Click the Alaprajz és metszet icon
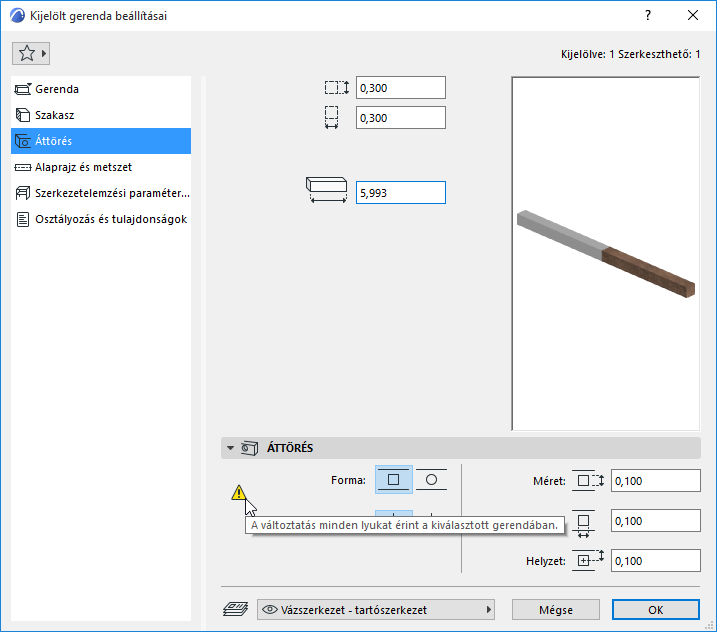The image size is (717, 632). [23, 167]
